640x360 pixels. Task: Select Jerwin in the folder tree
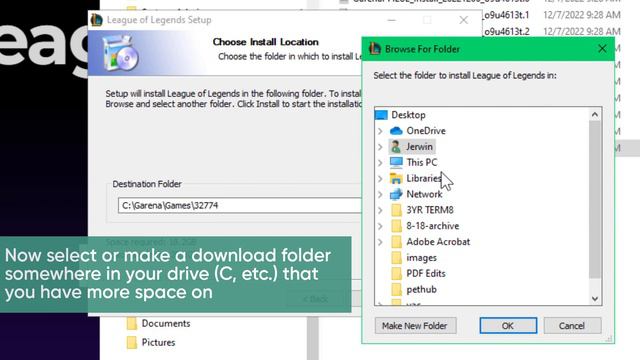(x=419, y=147)
